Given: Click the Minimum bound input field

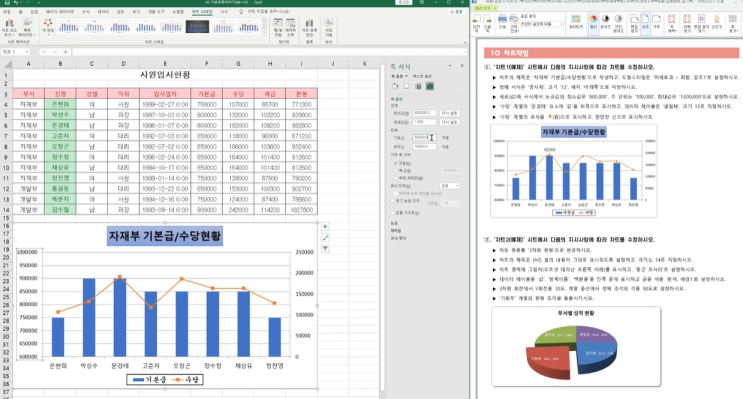Looking at the screenshot, I should tap(424, 113).
